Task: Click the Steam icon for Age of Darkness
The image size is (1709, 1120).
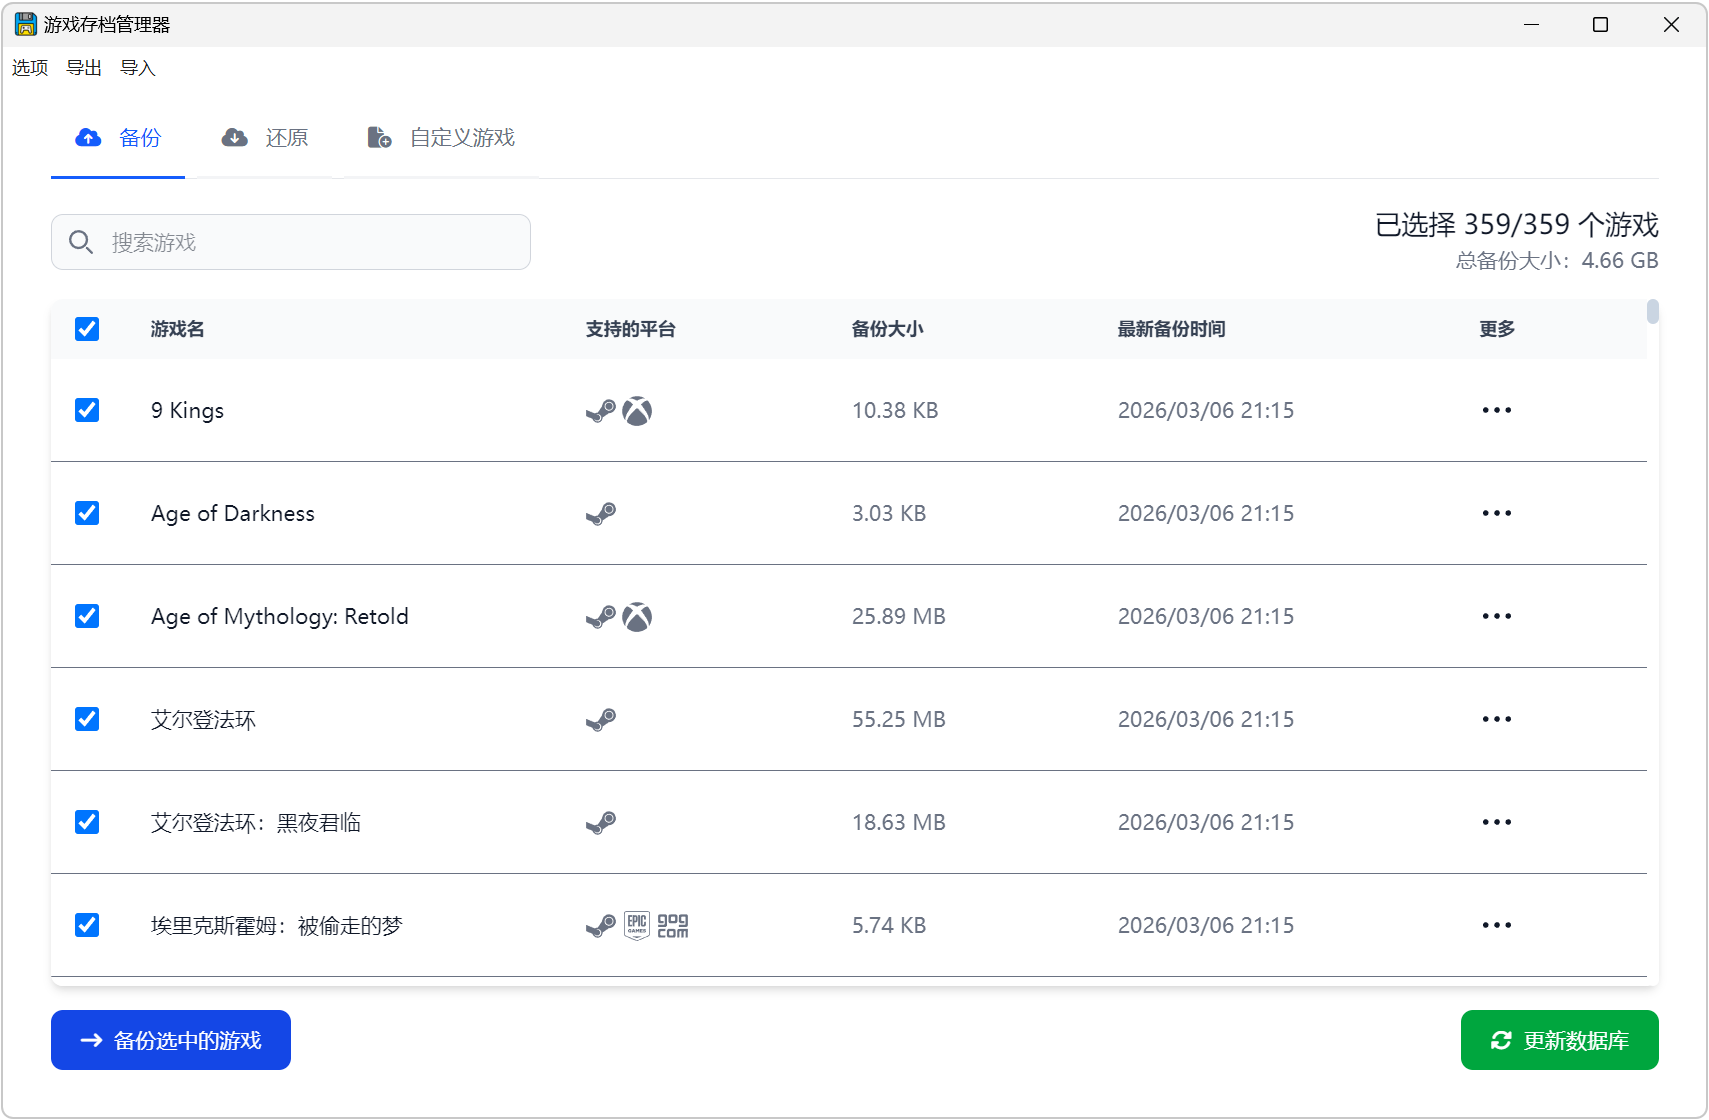Action: click(601, 514)
